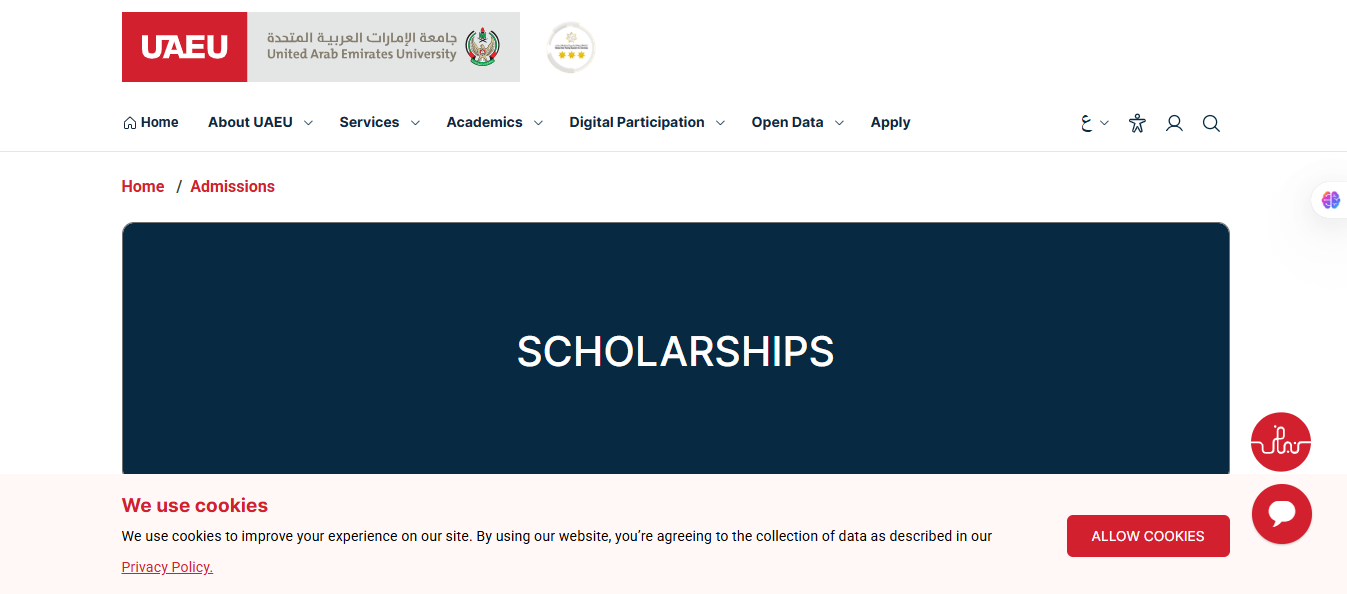Open the Privacy Policy link

pyautogui.click(x=166, y=567)
